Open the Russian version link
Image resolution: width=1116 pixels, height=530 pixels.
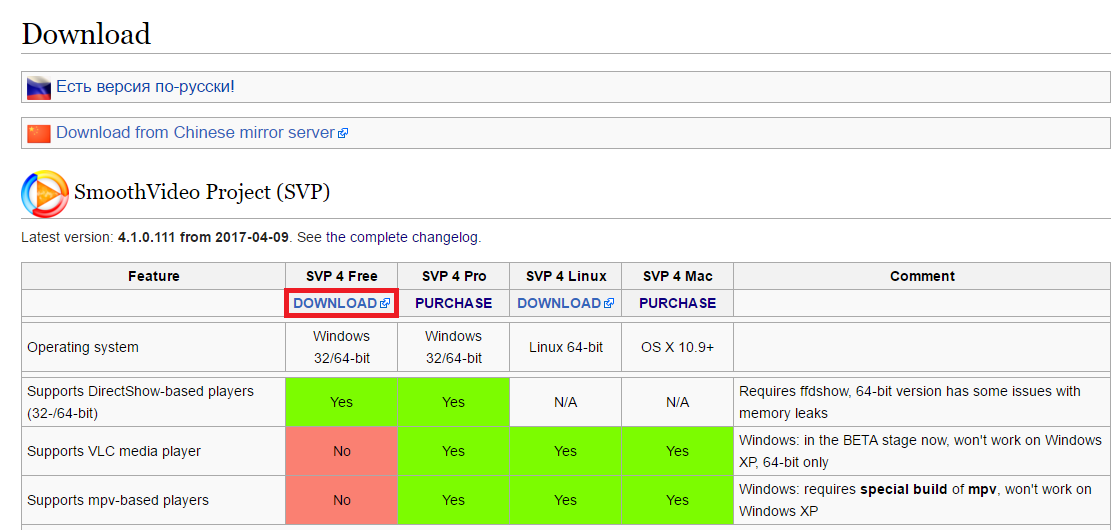pos(145,87)
